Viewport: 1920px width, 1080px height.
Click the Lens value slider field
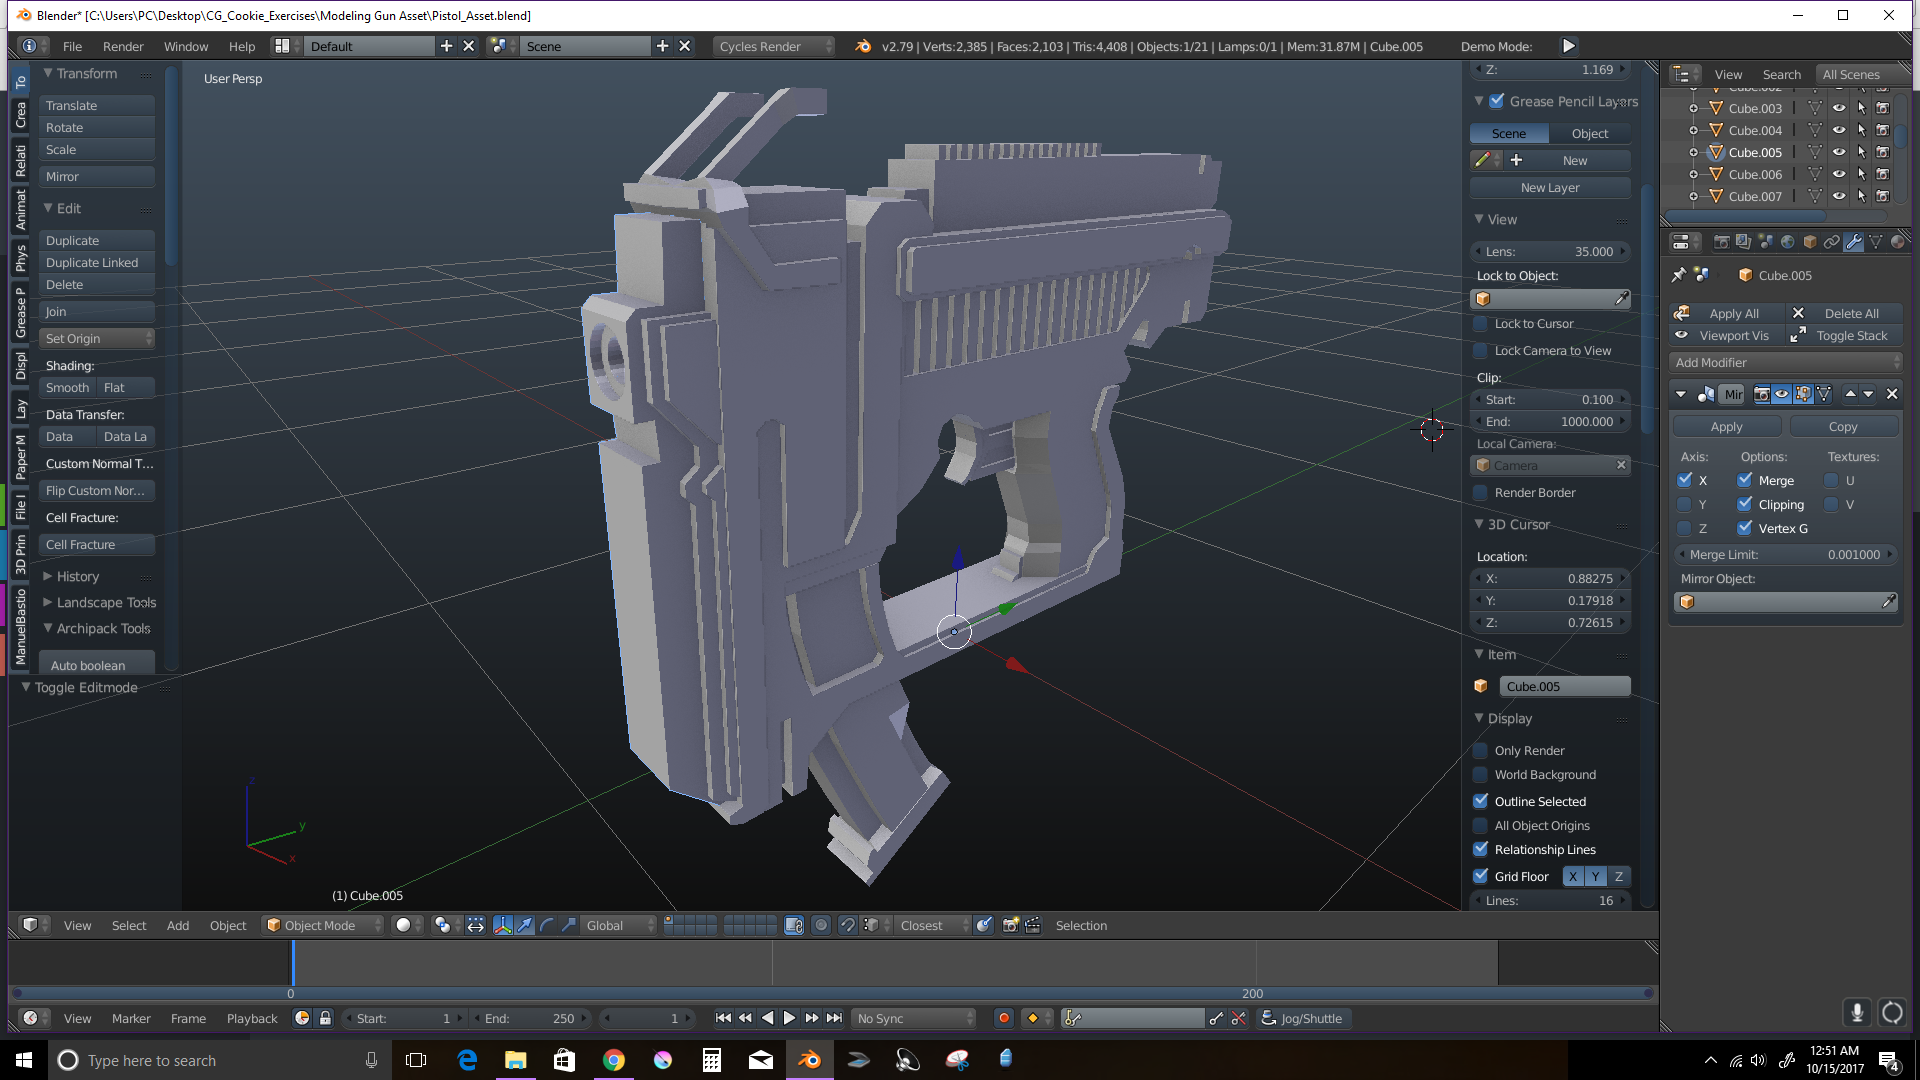click(1549, 252)
